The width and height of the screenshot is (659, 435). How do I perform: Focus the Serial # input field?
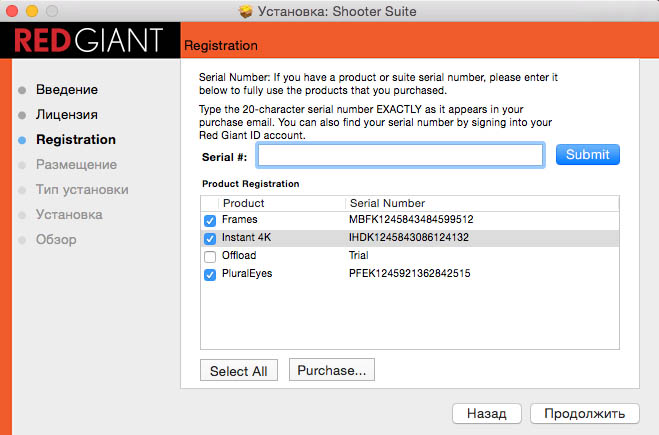click(x=401, y=155)
